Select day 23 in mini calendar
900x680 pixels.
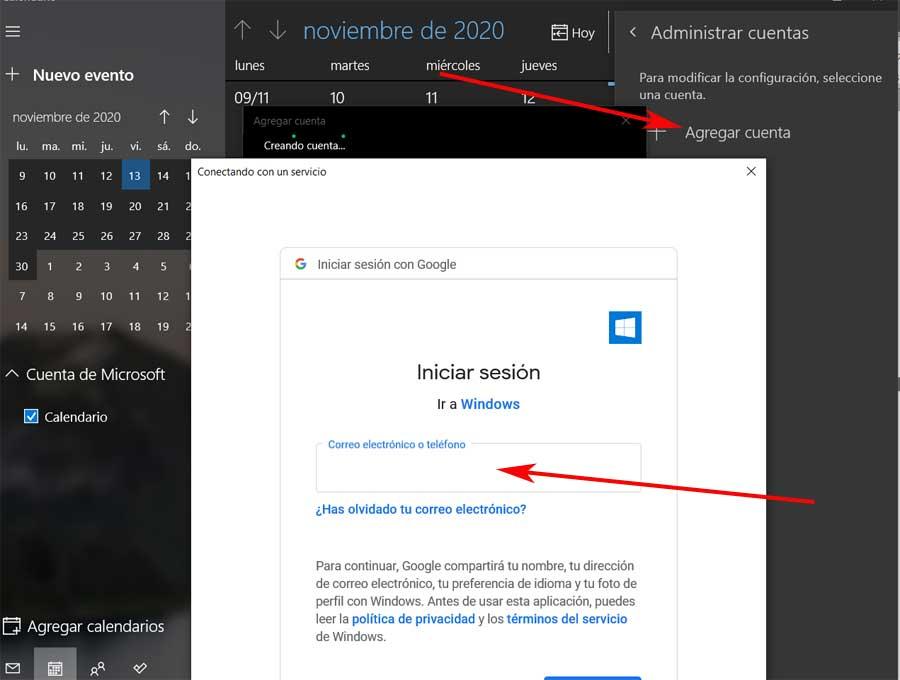(x=22, y=236)
